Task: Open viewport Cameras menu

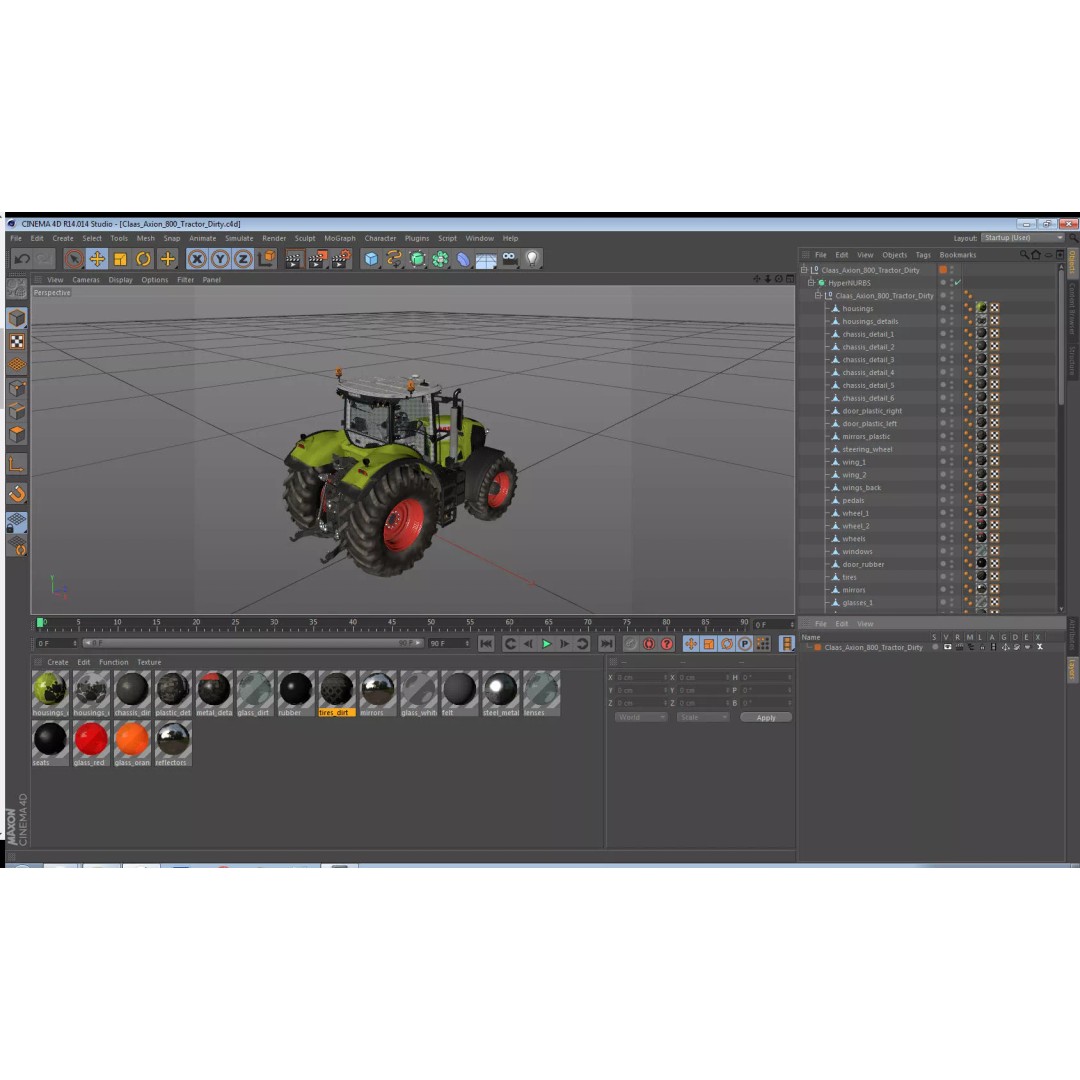Action: pyautogui.click(x=86, y=280)
